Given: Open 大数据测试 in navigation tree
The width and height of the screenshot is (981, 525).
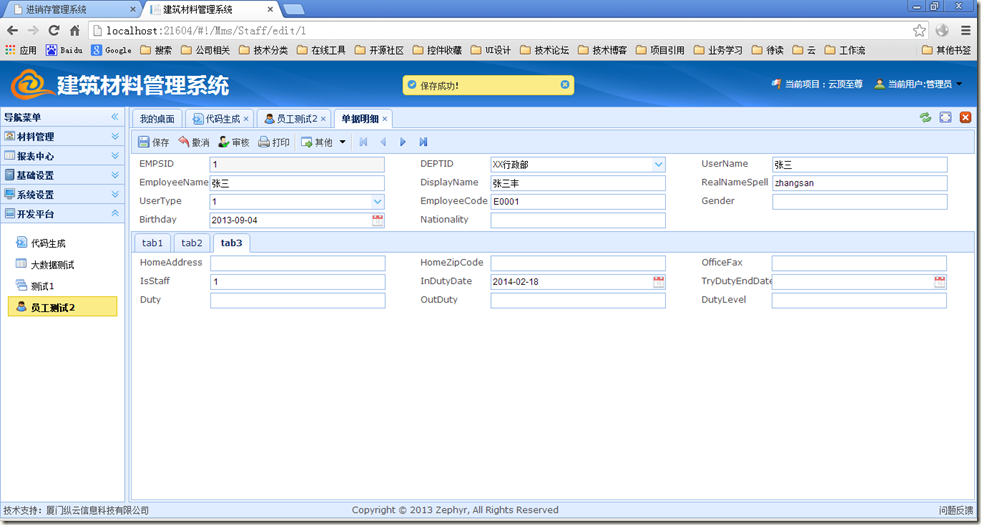Looking at the screenshot, I should 52,264.
